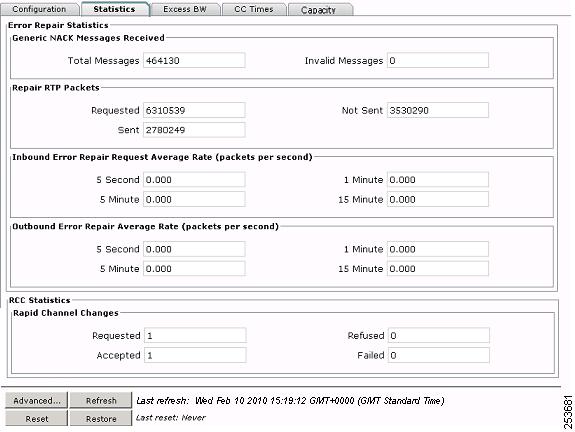Screen dimensions: 575x432
Task: Click Outbound rate 15 Minute field
Action: [438, 268]
